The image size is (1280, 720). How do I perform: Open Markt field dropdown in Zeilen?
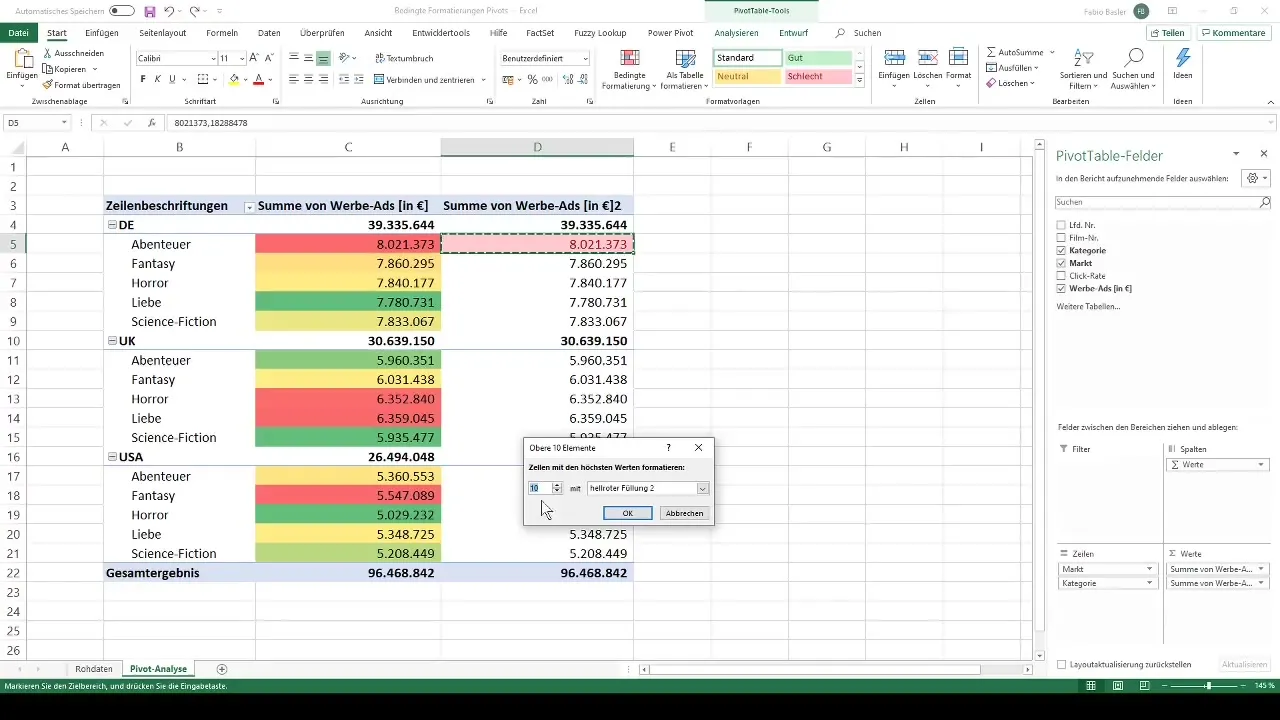pos(1151,569)
